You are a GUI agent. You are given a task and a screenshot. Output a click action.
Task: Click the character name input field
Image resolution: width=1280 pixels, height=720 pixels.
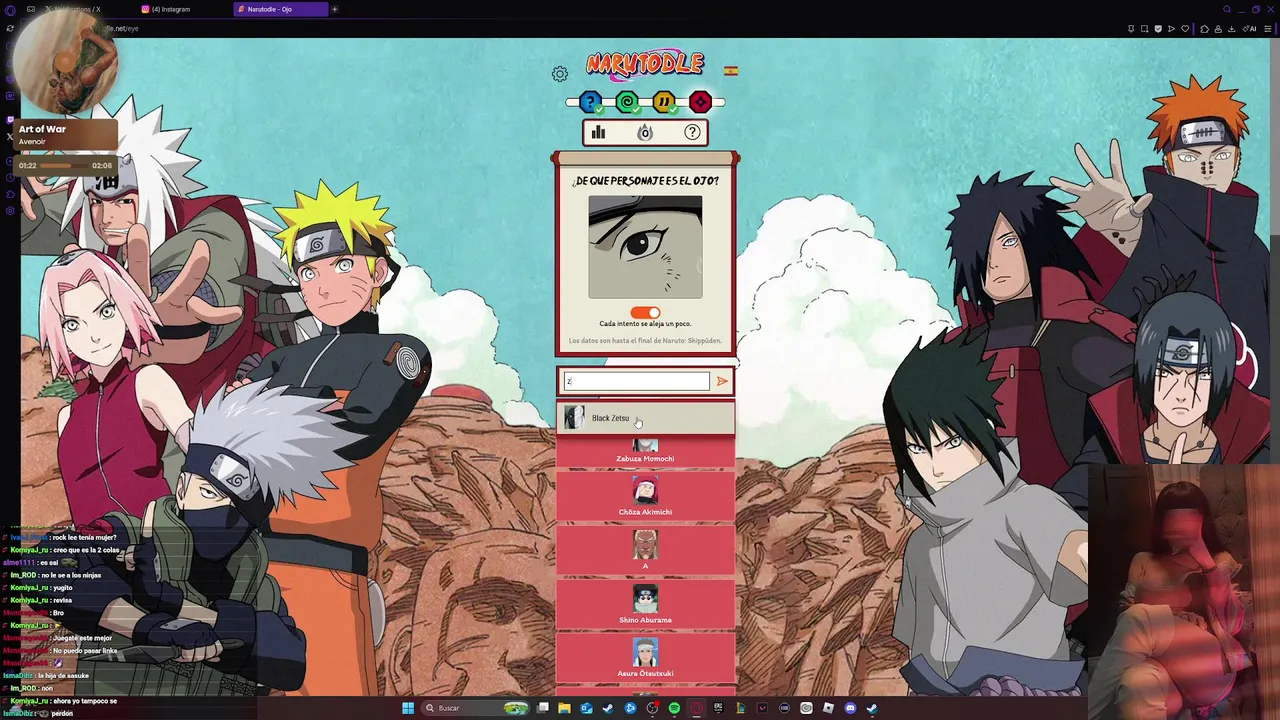coord(637,381)
